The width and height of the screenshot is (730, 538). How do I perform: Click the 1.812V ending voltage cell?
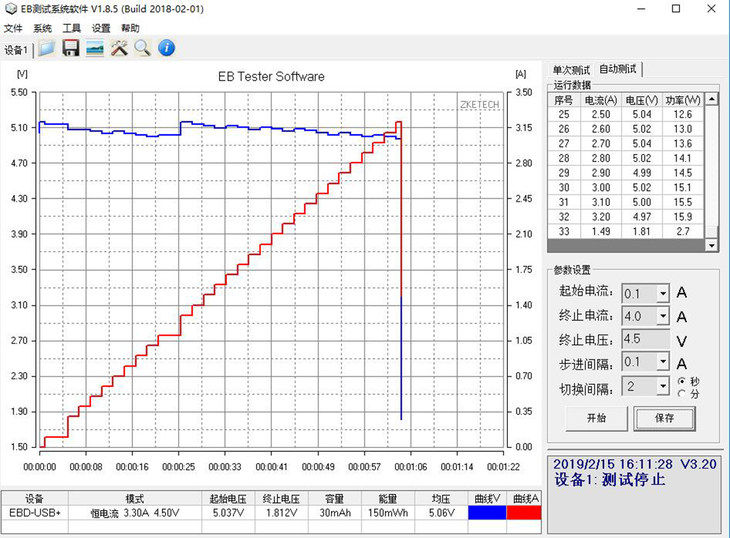[x=281, y=513]
